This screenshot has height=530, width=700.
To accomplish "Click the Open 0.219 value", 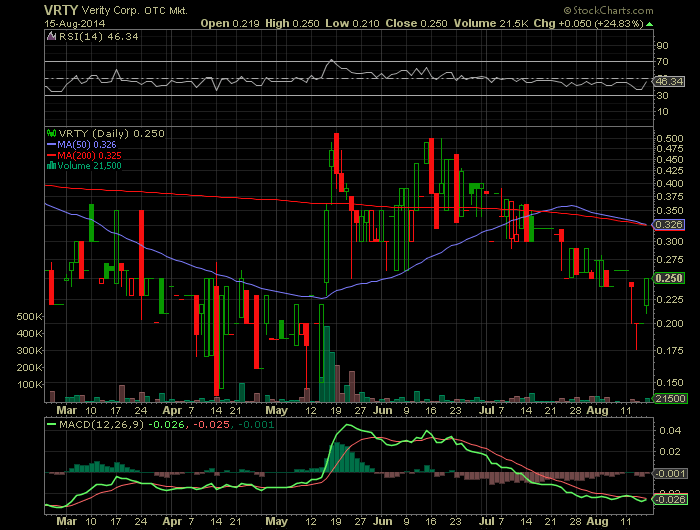I will point(230,23).
